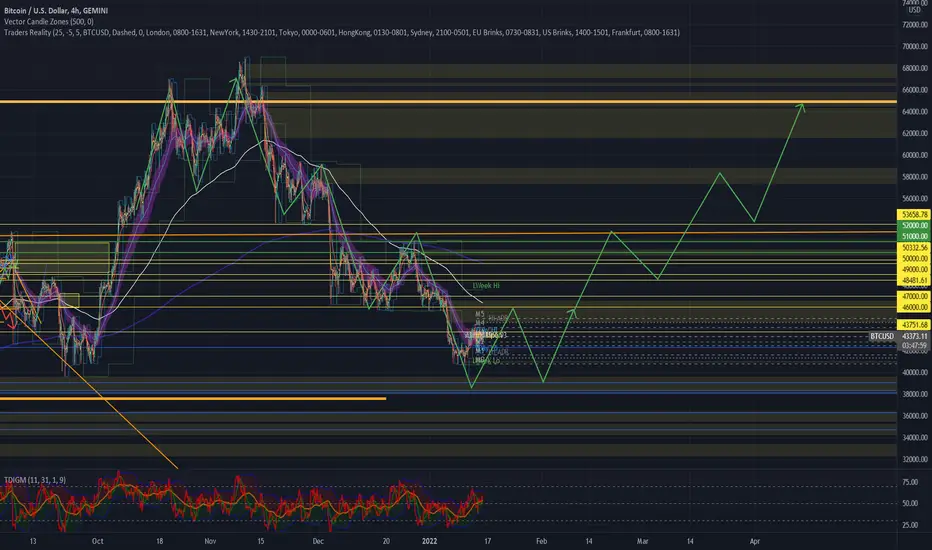Click the BTCUSD symbol tag on price axis
932x550 pixels.
click(882, 336)
